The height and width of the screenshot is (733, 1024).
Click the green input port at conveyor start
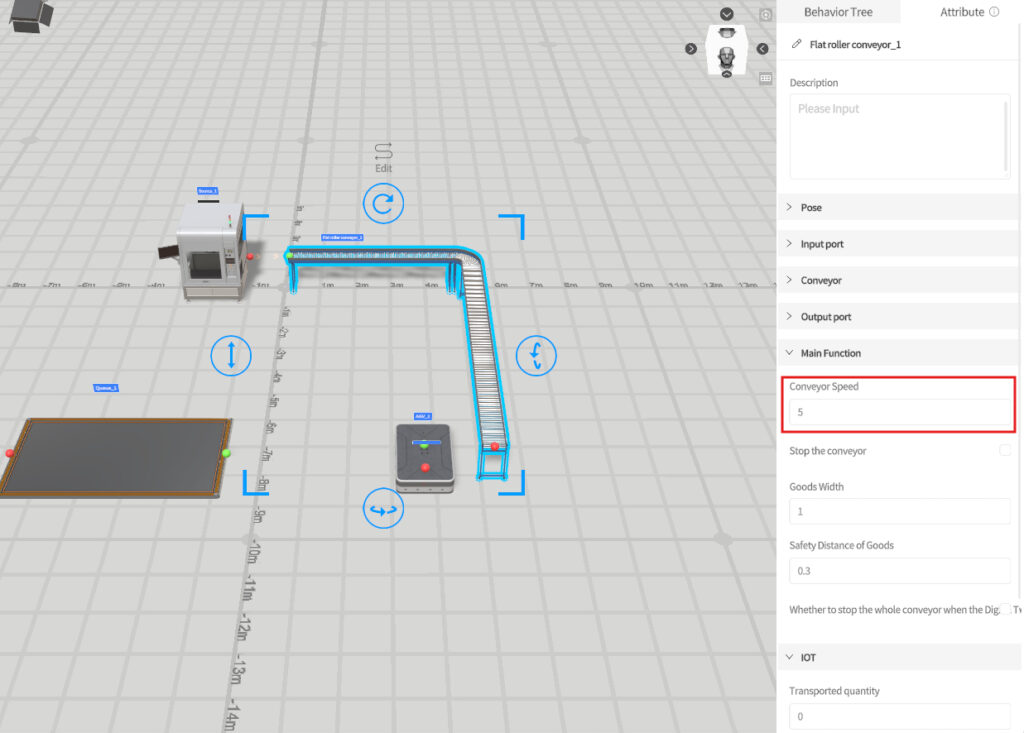click(x=289, y=255)
